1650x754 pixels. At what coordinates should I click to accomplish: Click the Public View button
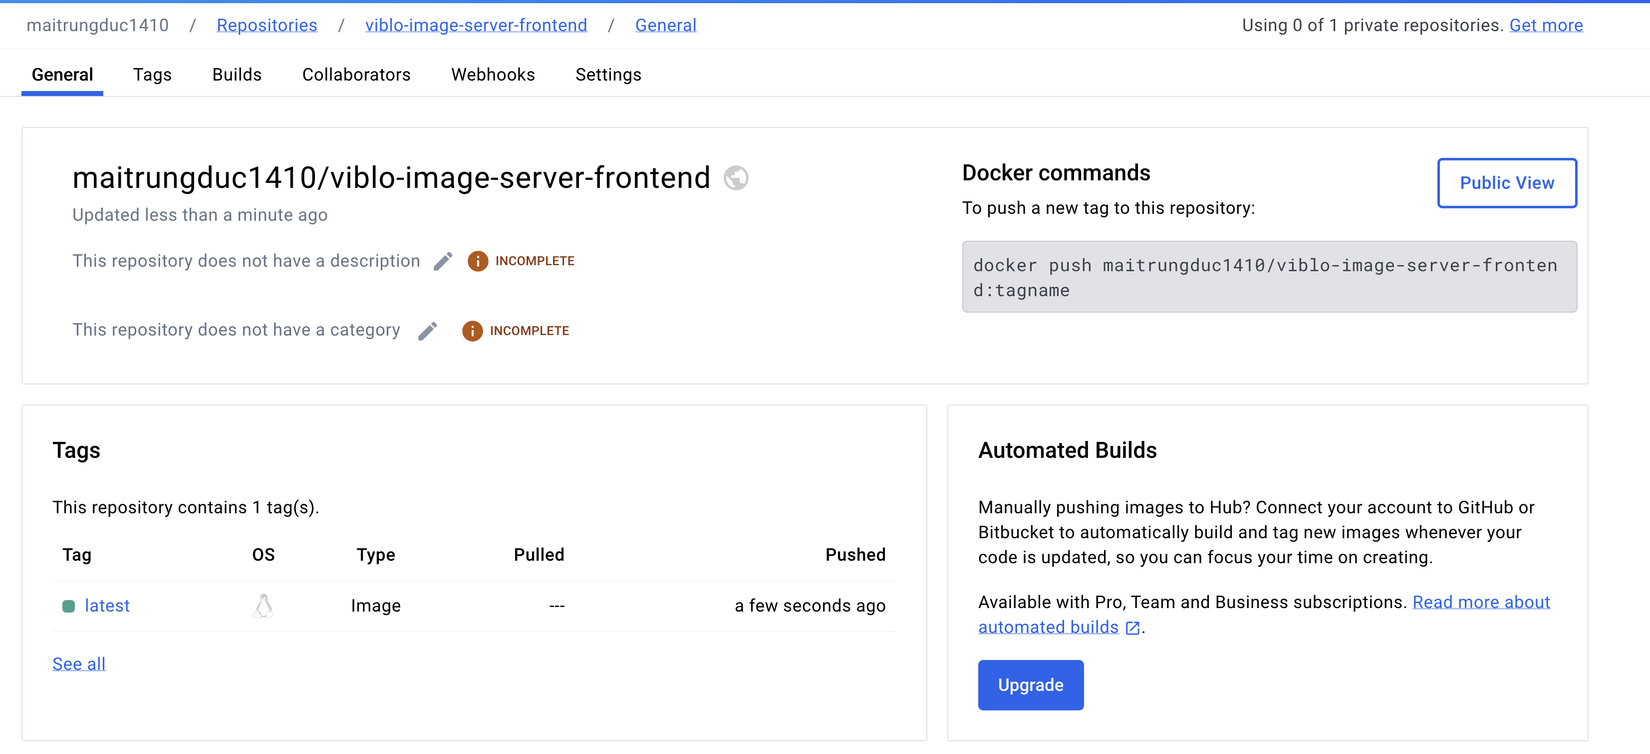(1506, 183)
